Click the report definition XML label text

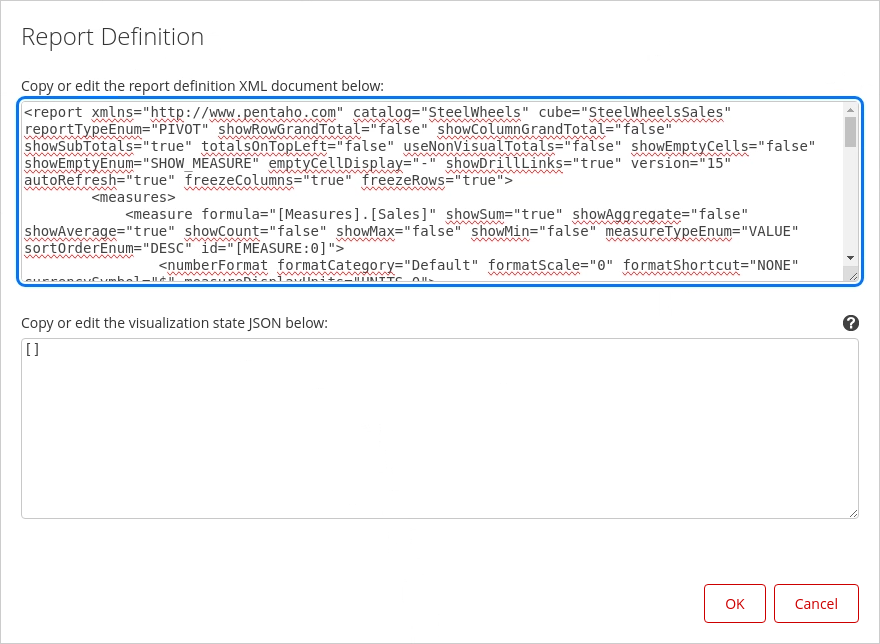tap(202, 86)
